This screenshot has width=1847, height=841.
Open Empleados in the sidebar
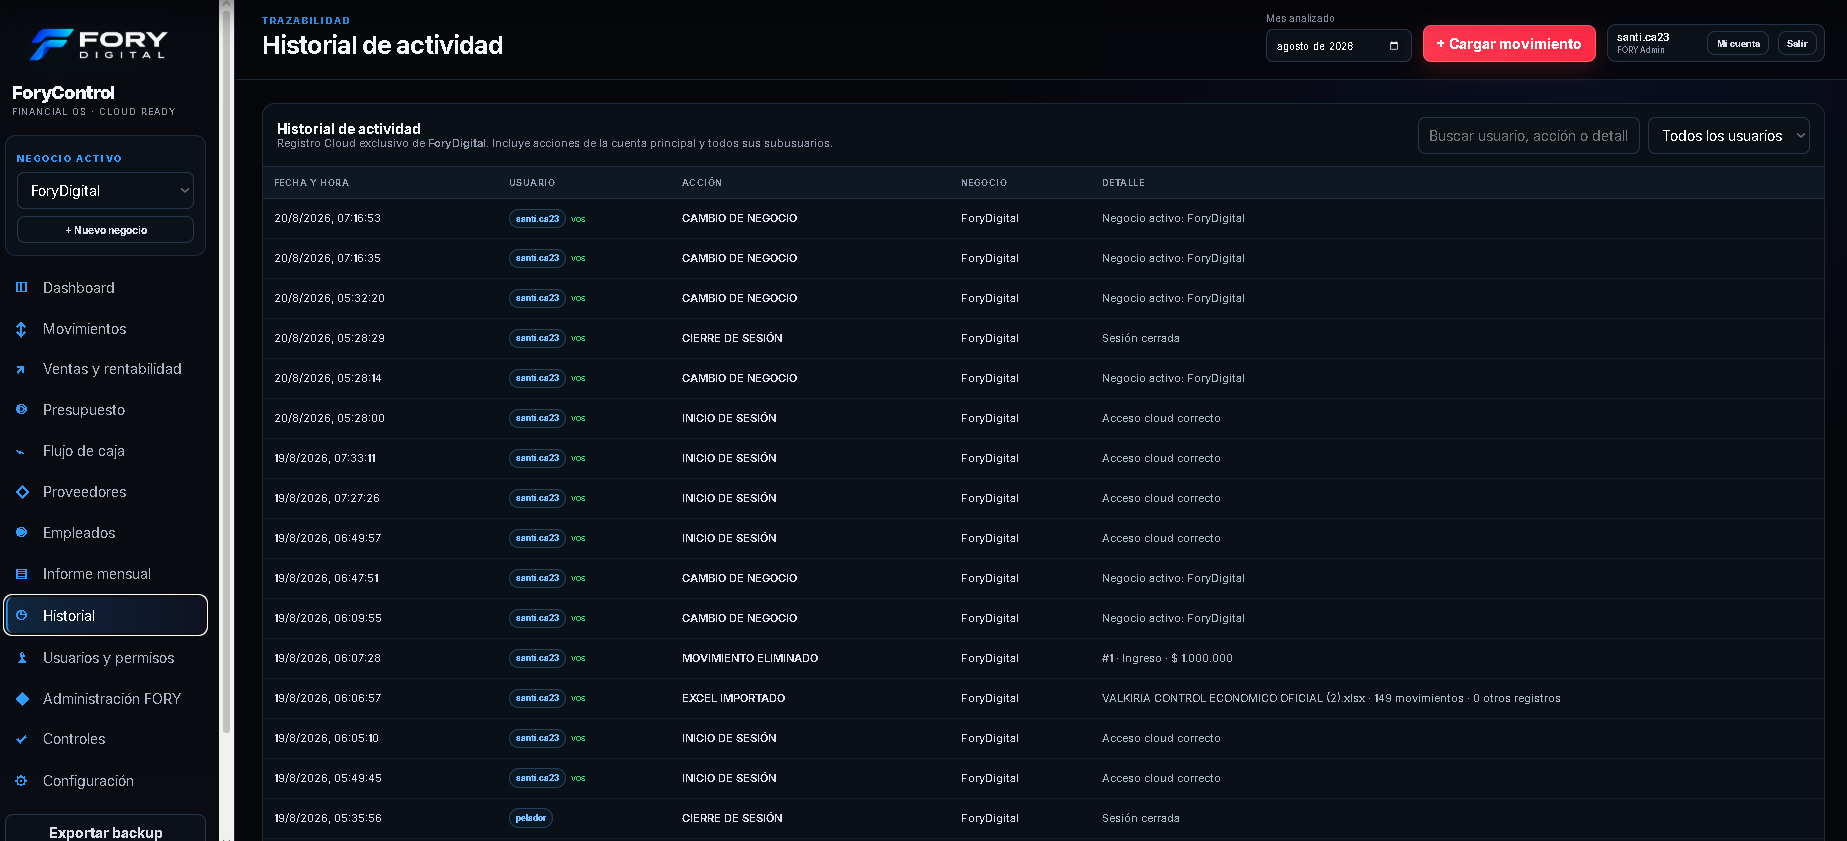pyautogui.click(x=105, y=533)
